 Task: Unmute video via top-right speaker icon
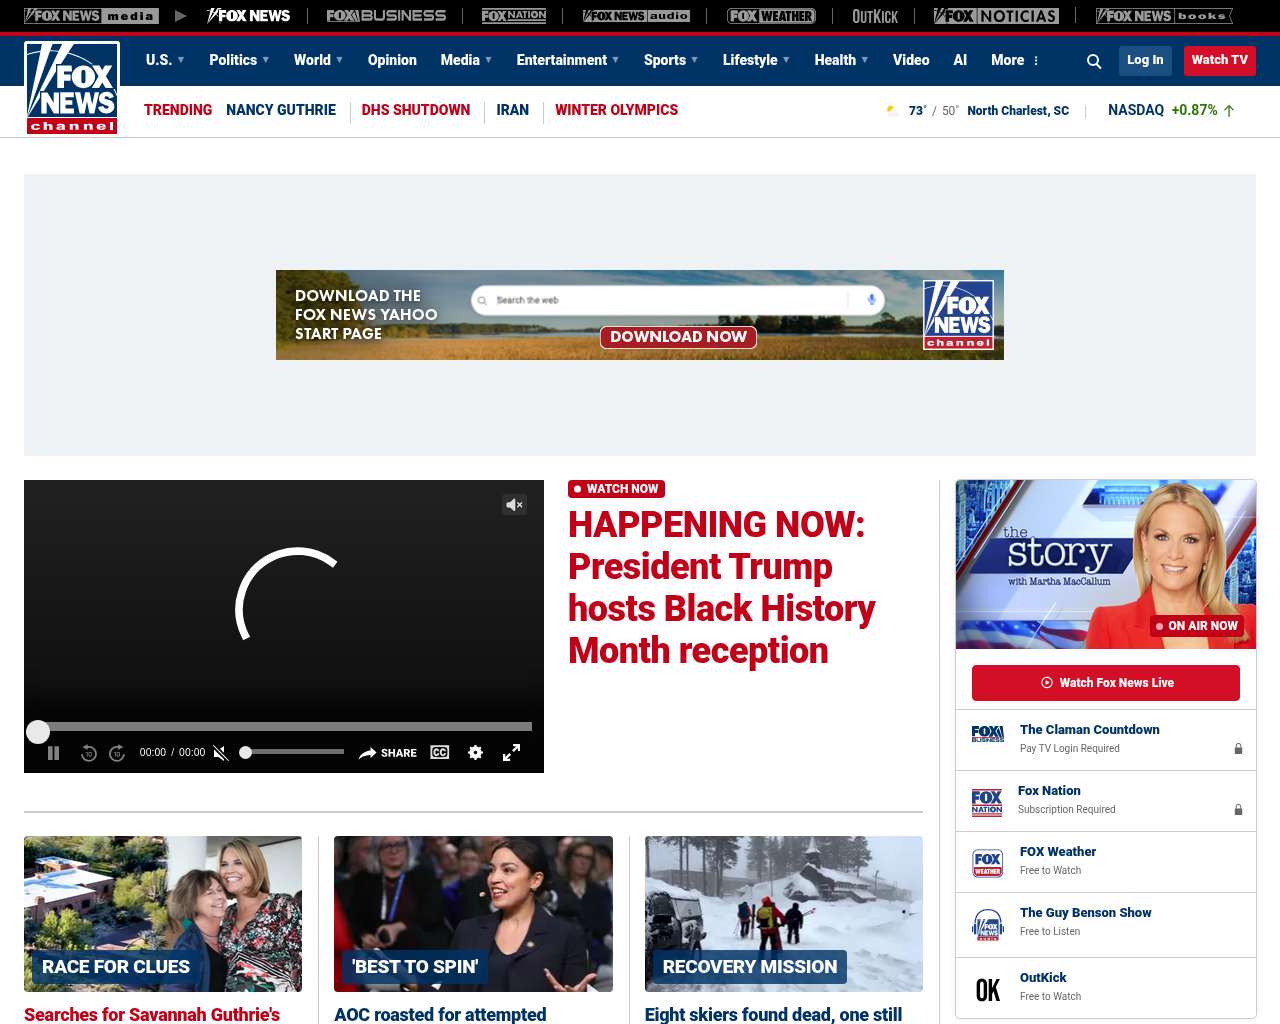515,505
